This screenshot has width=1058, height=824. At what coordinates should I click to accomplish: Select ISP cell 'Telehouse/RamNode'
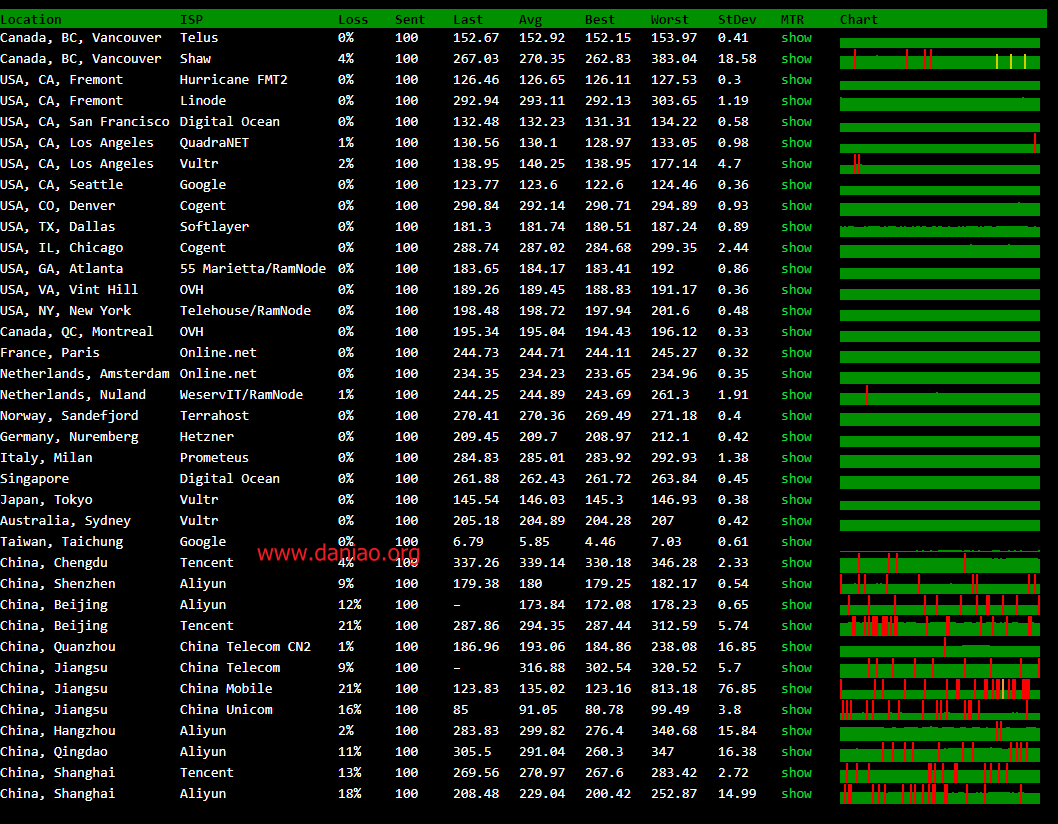pyautogui.click(x=245, y=310)
